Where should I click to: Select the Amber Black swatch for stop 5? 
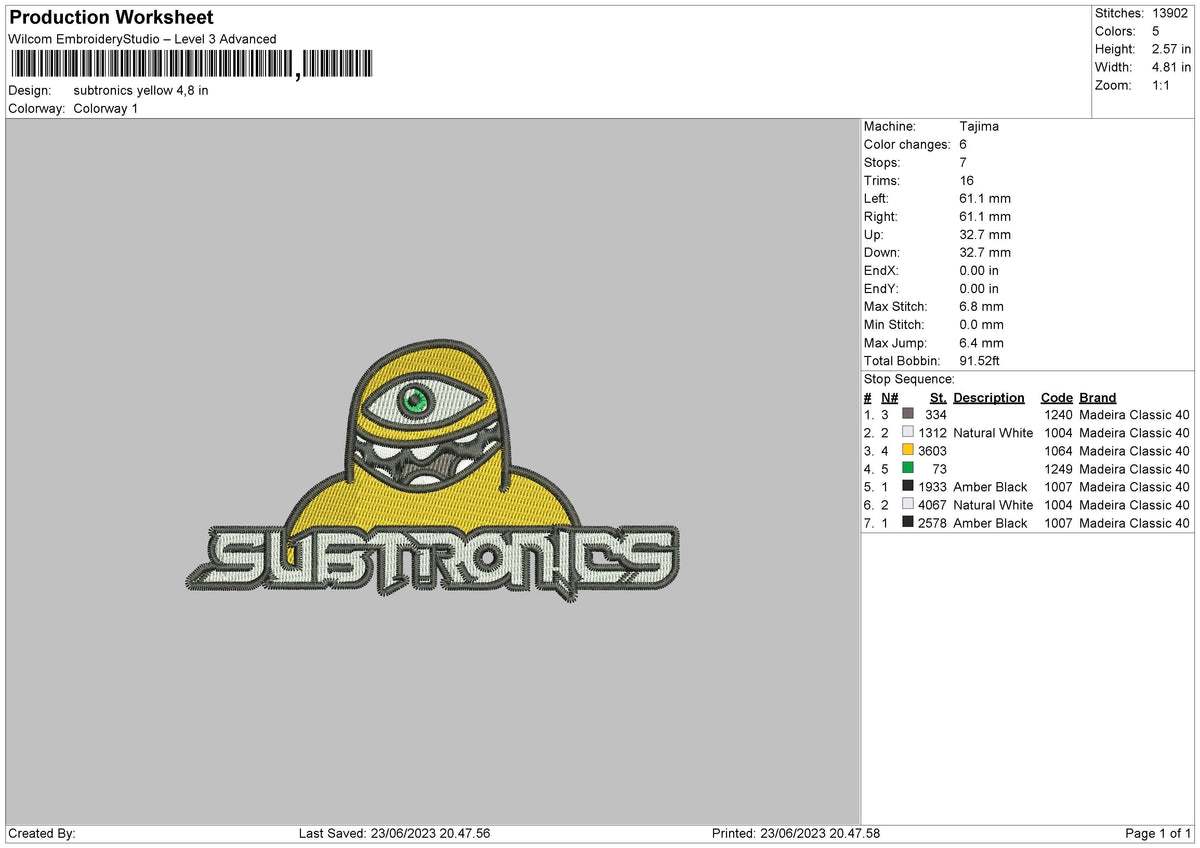pyautogui.click(x=908, y=487)
